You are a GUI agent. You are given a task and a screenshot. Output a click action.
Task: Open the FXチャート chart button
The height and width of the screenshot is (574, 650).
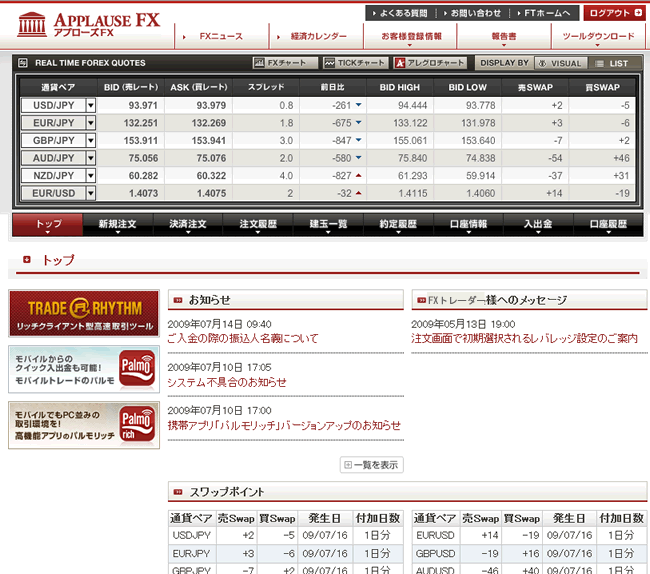285,63
